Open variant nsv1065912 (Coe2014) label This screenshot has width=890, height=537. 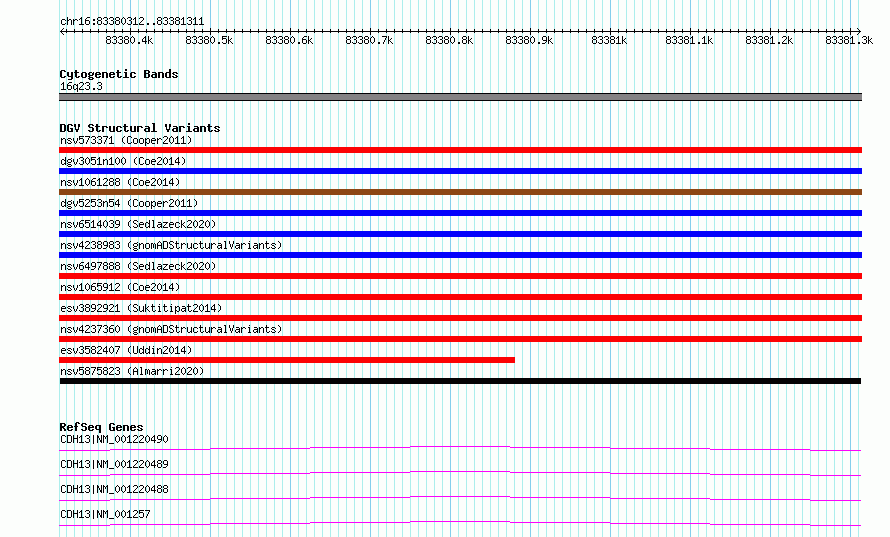coord(120,287)
